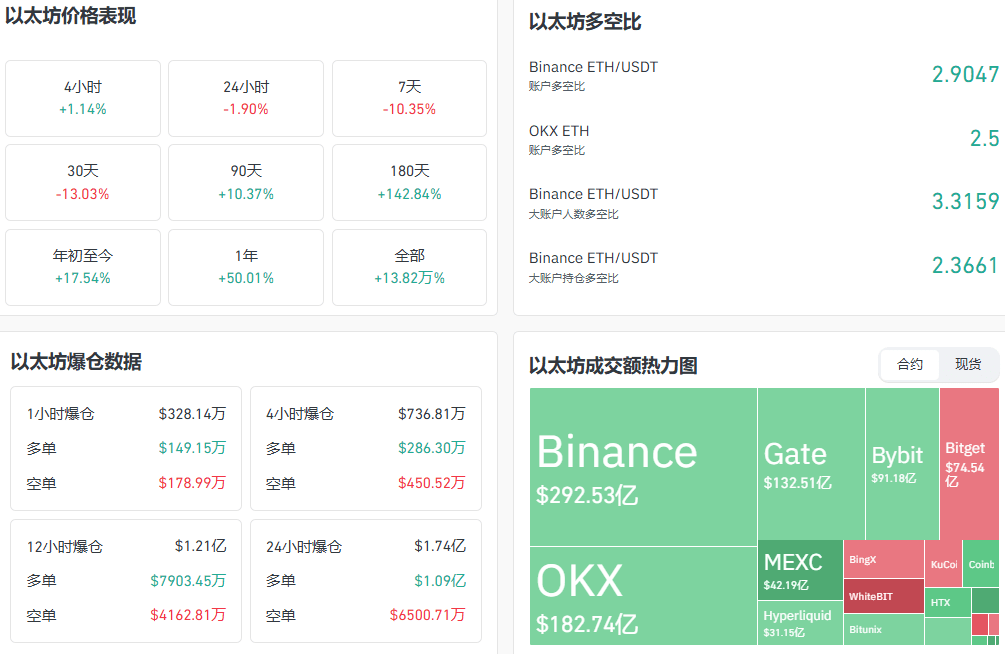This screenshot has height=654, width=1005.
Task: Click the 1小时爆仓 liquidation card
Action: coord(126,448)
